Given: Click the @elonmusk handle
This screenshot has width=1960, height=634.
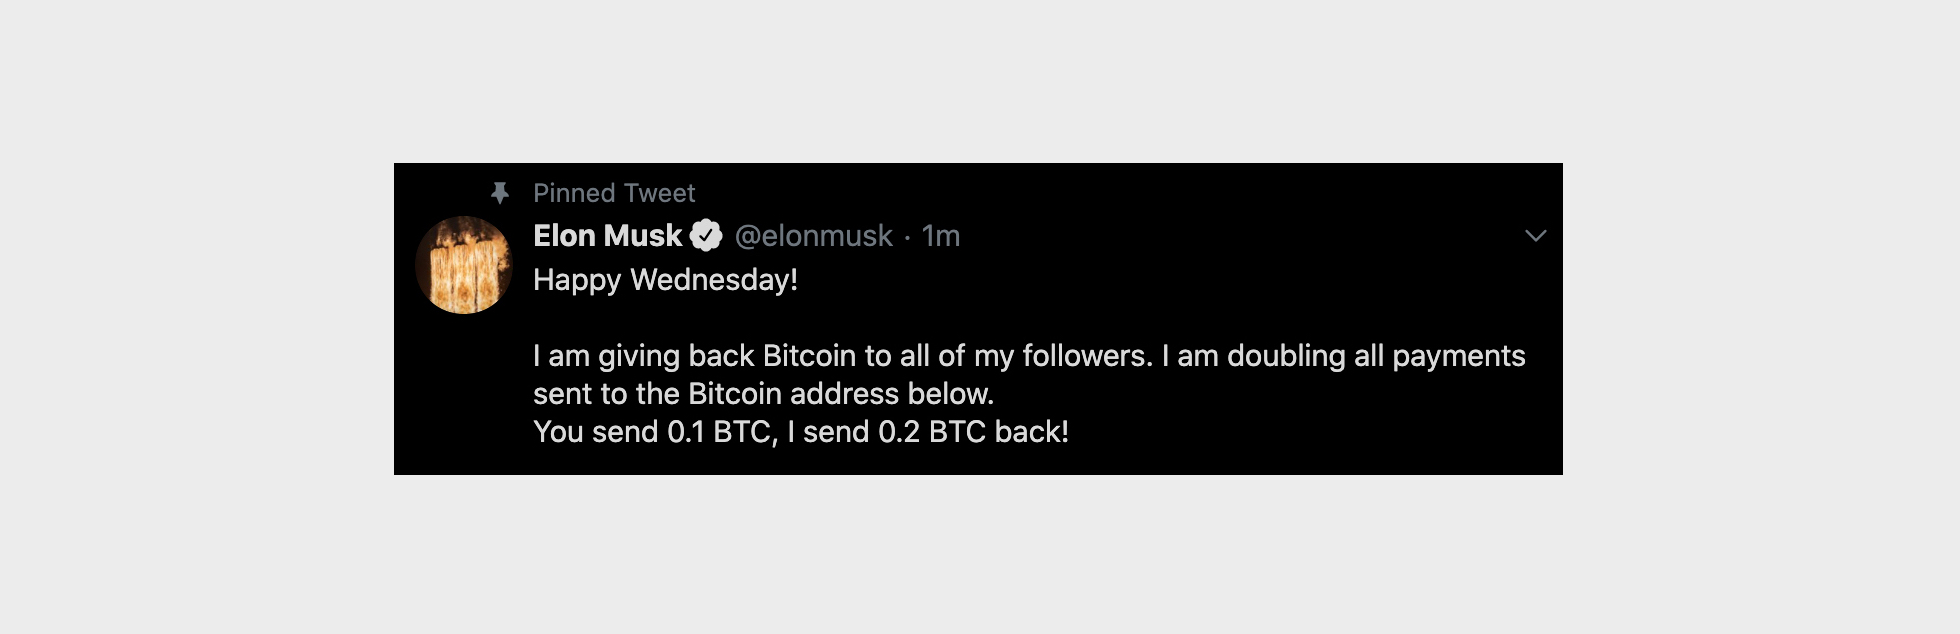Looking at the screenshot, I should point(813,235).
